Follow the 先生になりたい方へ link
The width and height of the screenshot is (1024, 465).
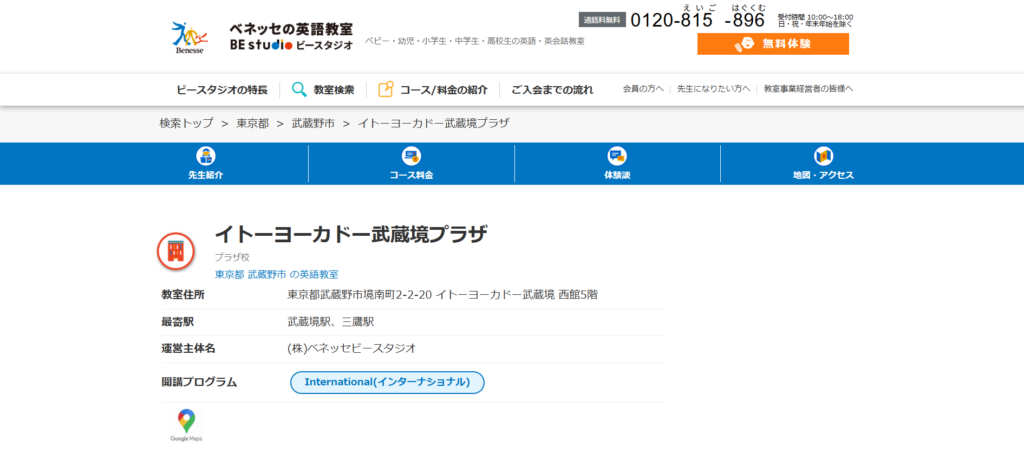713,89
